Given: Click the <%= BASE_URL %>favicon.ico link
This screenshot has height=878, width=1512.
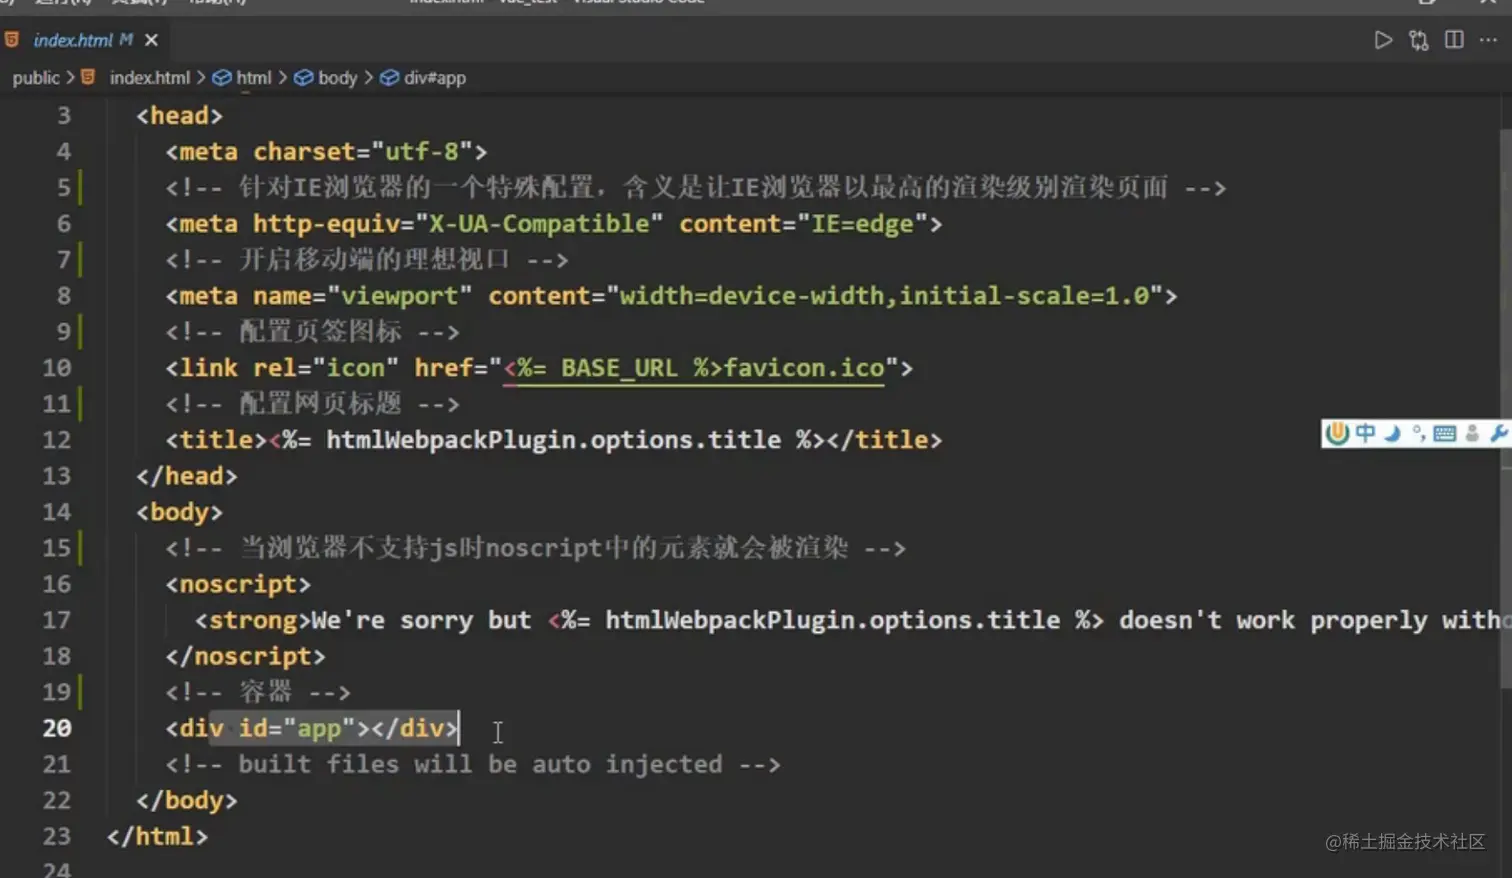Looking at the screenshot, I should tap(693, 368).
